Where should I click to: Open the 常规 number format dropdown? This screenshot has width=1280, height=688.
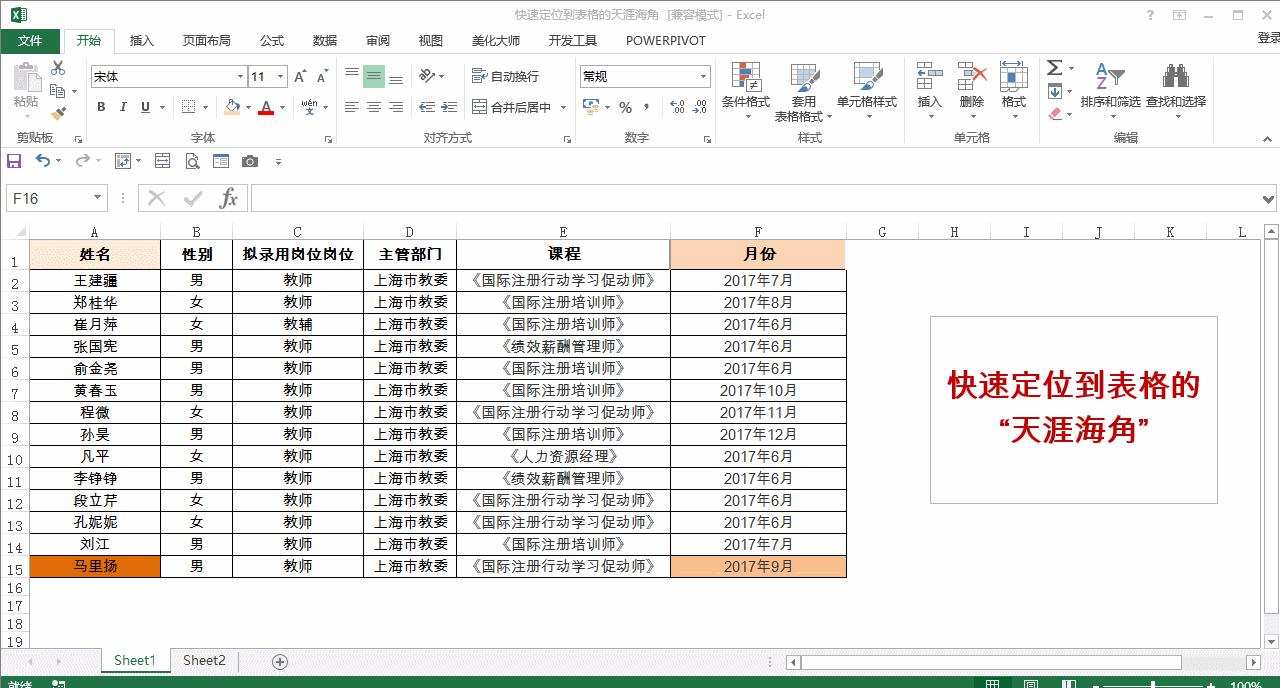(x=706, y=75)
